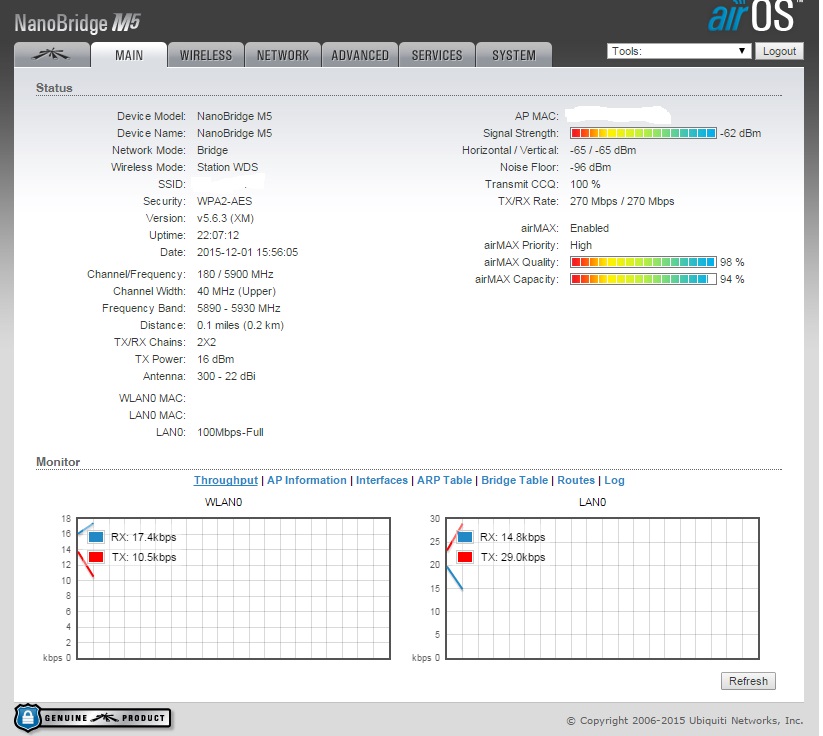
Task: View the ARP Table
Action: pyautogui.click(x=444, y=481)
